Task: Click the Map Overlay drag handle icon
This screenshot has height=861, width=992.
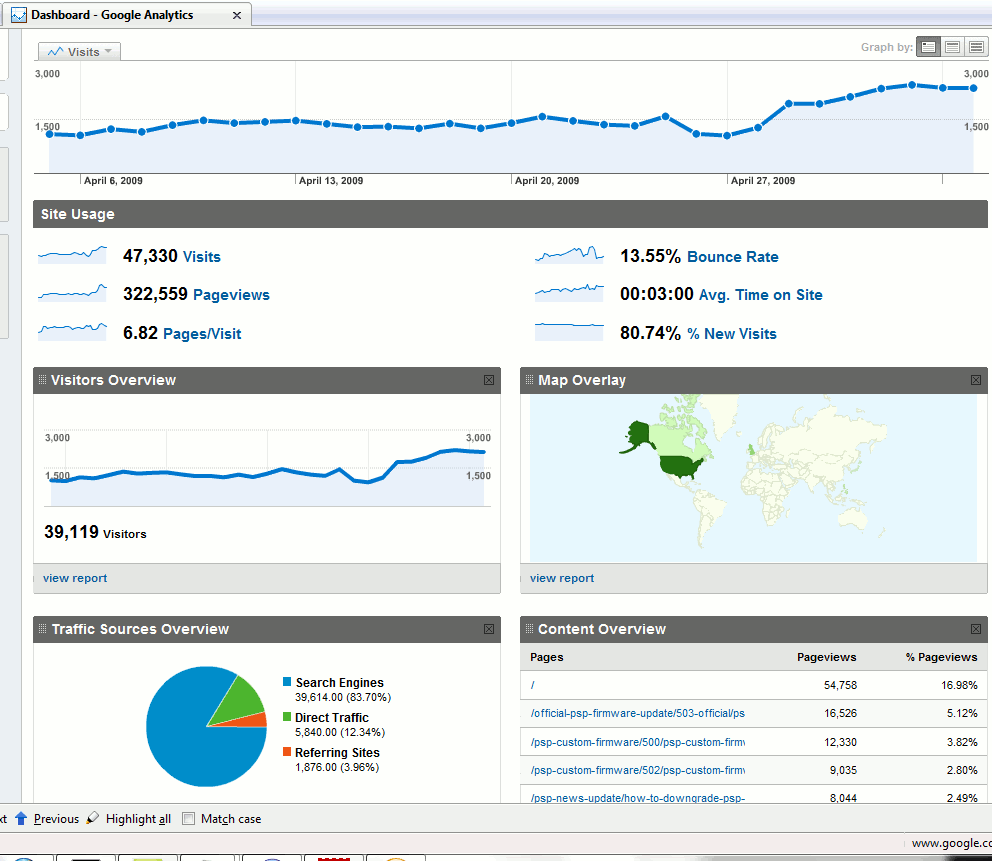Action: [x=530, y=380]
